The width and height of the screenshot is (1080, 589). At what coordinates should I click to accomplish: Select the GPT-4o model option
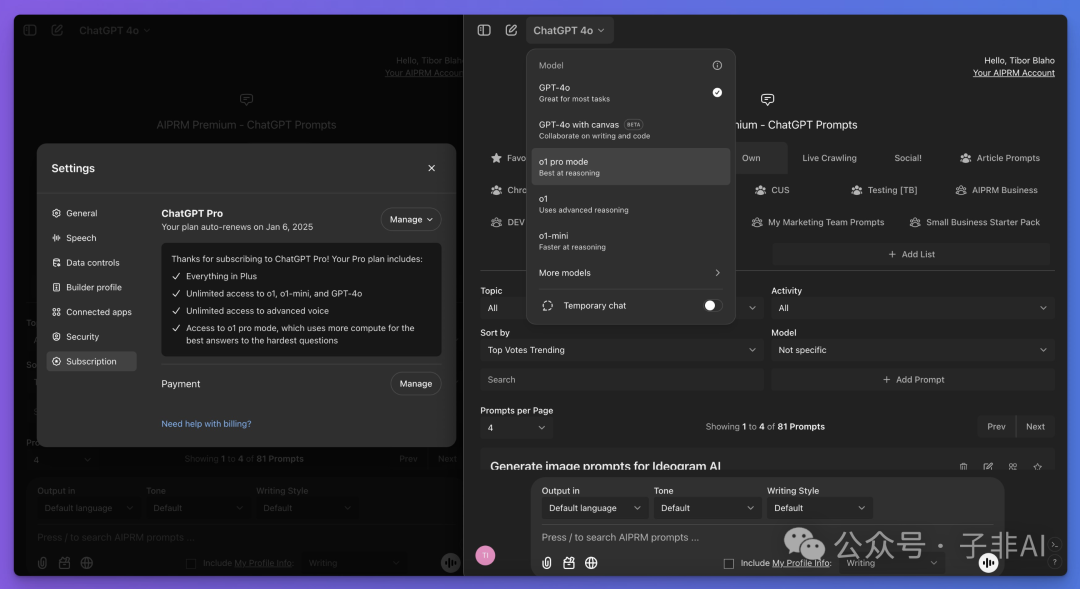(630, 92)
